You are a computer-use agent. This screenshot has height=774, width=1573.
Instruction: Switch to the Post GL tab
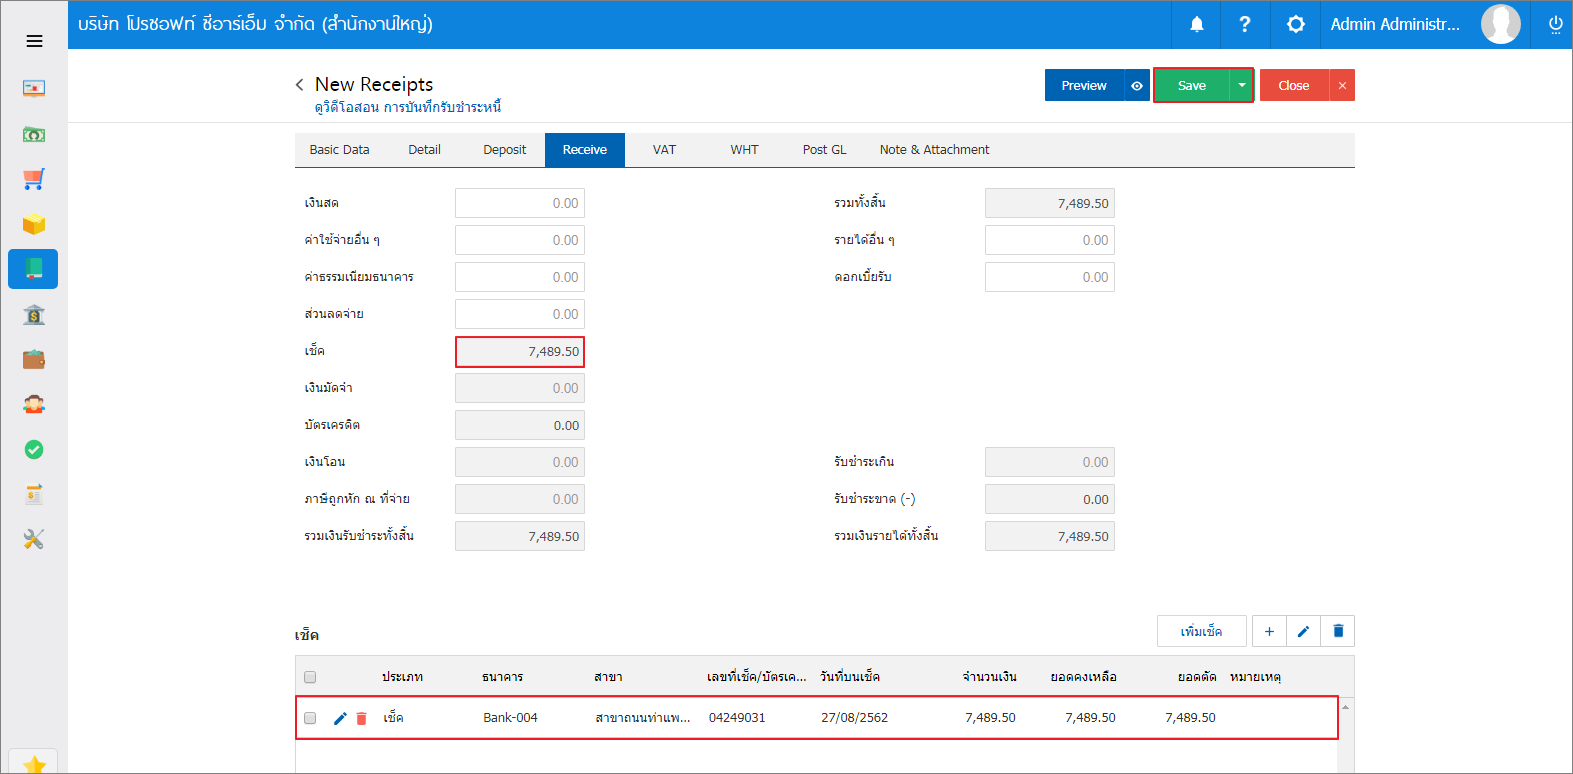click(824, 150)
